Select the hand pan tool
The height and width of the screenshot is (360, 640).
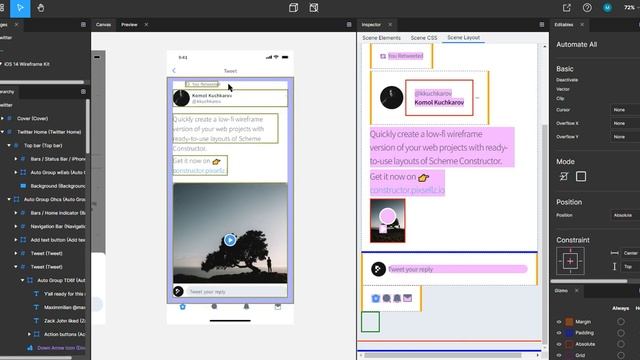tap(40, 8)
